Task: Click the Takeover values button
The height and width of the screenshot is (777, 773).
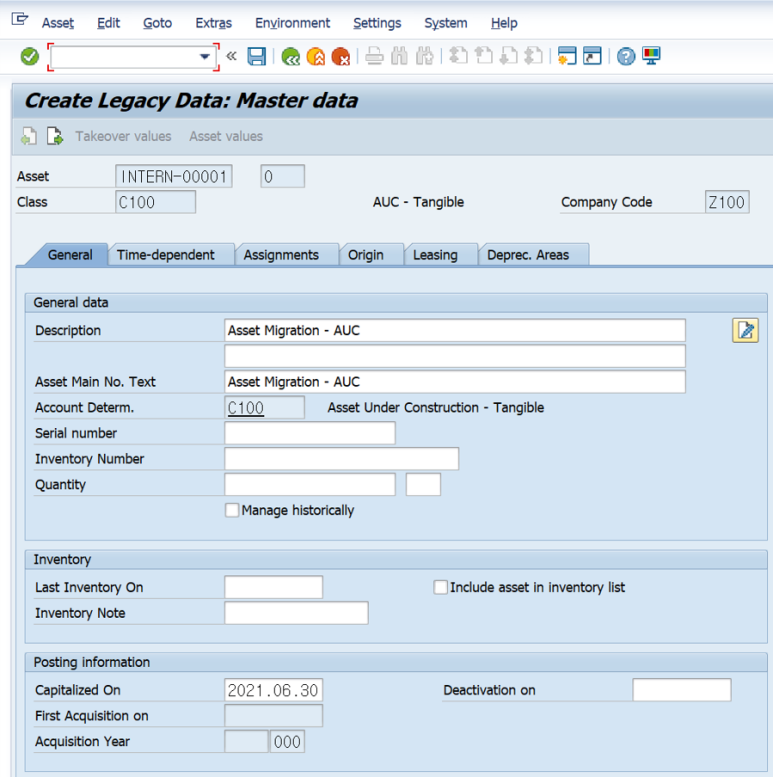Action: pyautogui.click(x=123, y=136)
